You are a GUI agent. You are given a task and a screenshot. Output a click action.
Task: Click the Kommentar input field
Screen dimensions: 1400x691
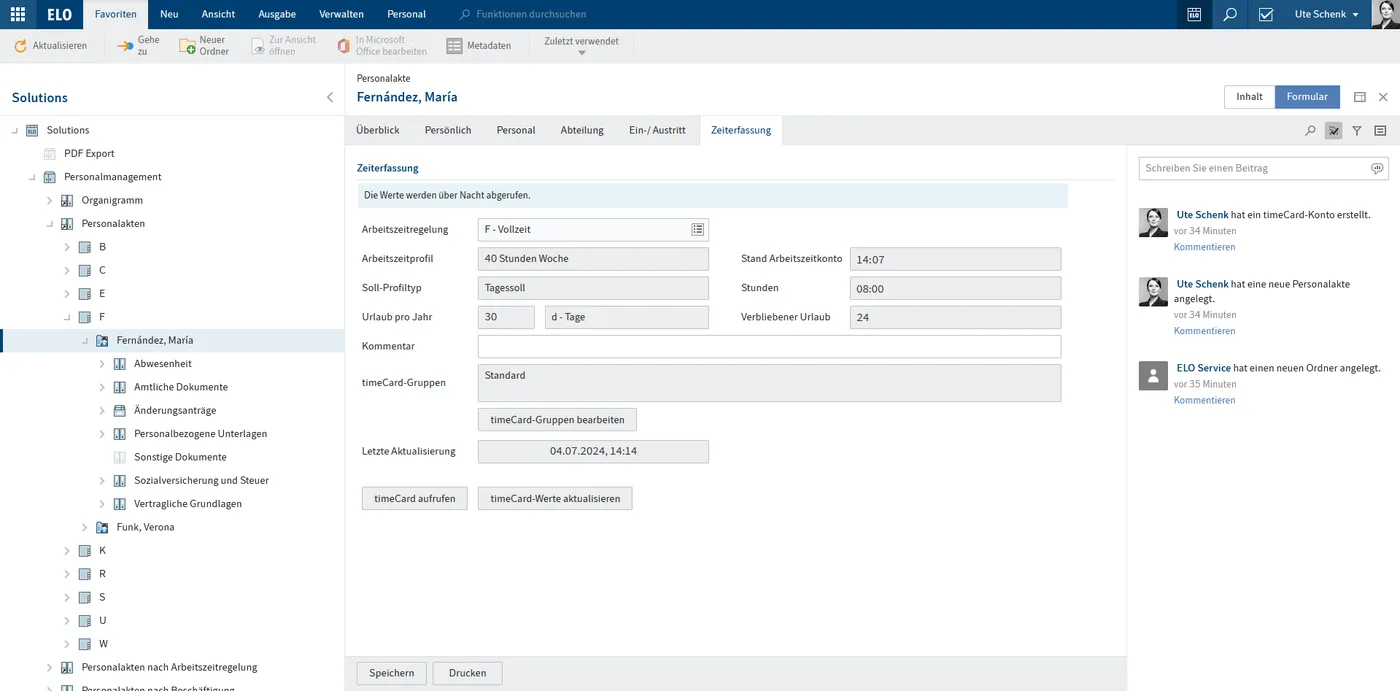tap(769, 346)
